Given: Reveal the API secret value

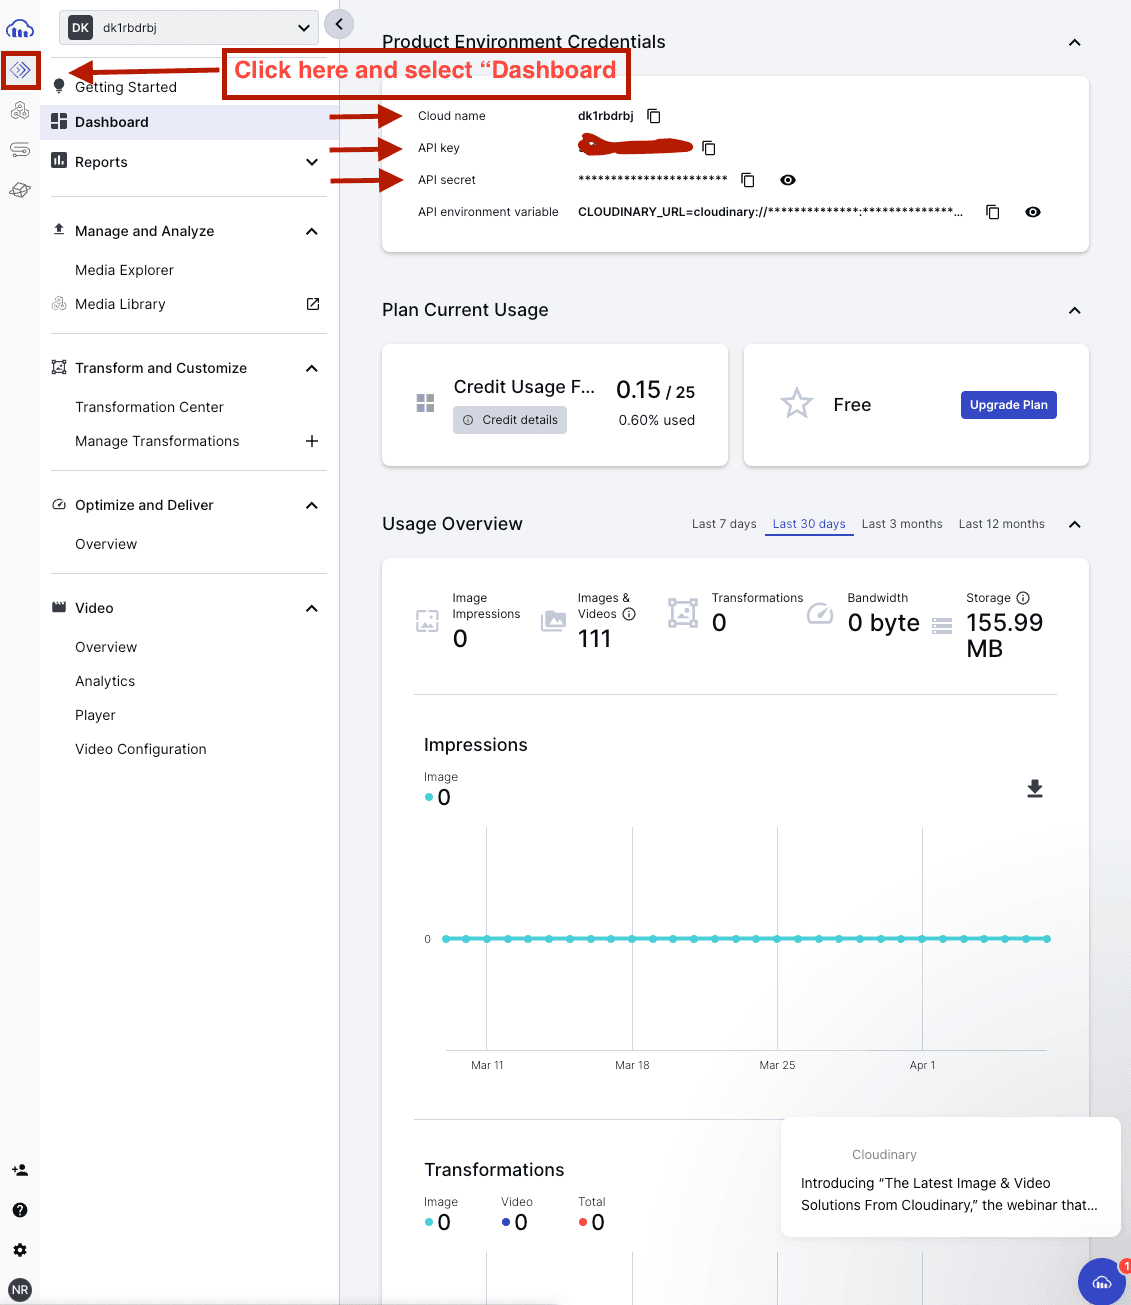Looking at the screenshot, I should [788, 180].
